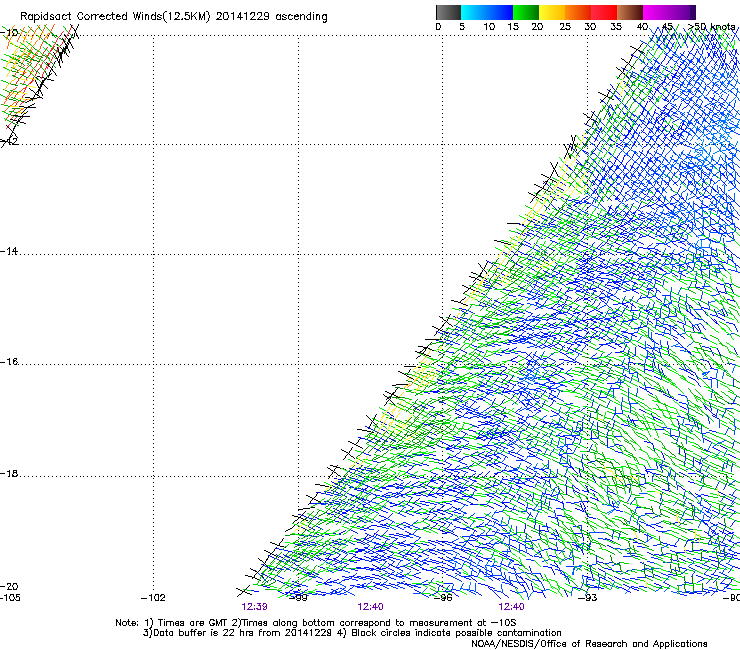Click the '5' label under the color scale
This screenshot has width=740, height=650.
coord(462,27)
